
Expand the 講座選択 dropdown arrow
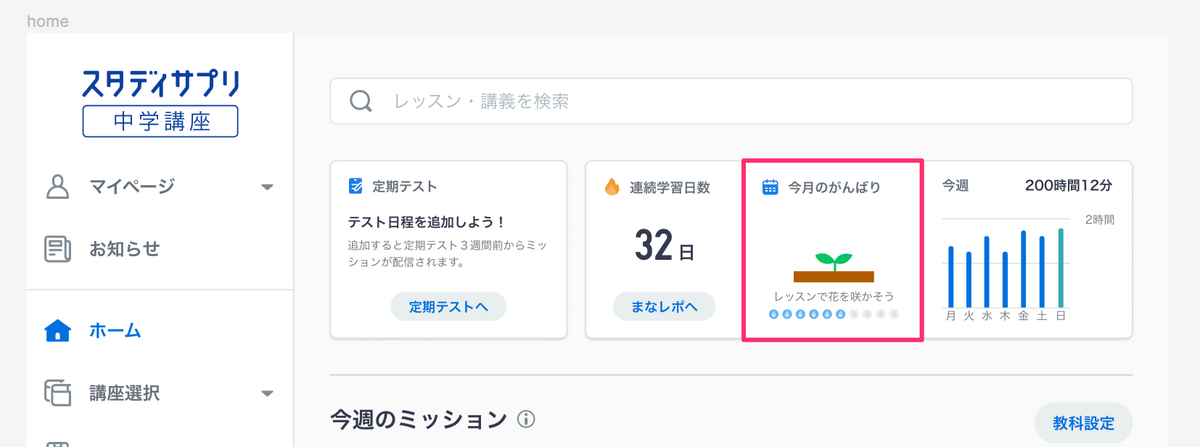(267, 394)
